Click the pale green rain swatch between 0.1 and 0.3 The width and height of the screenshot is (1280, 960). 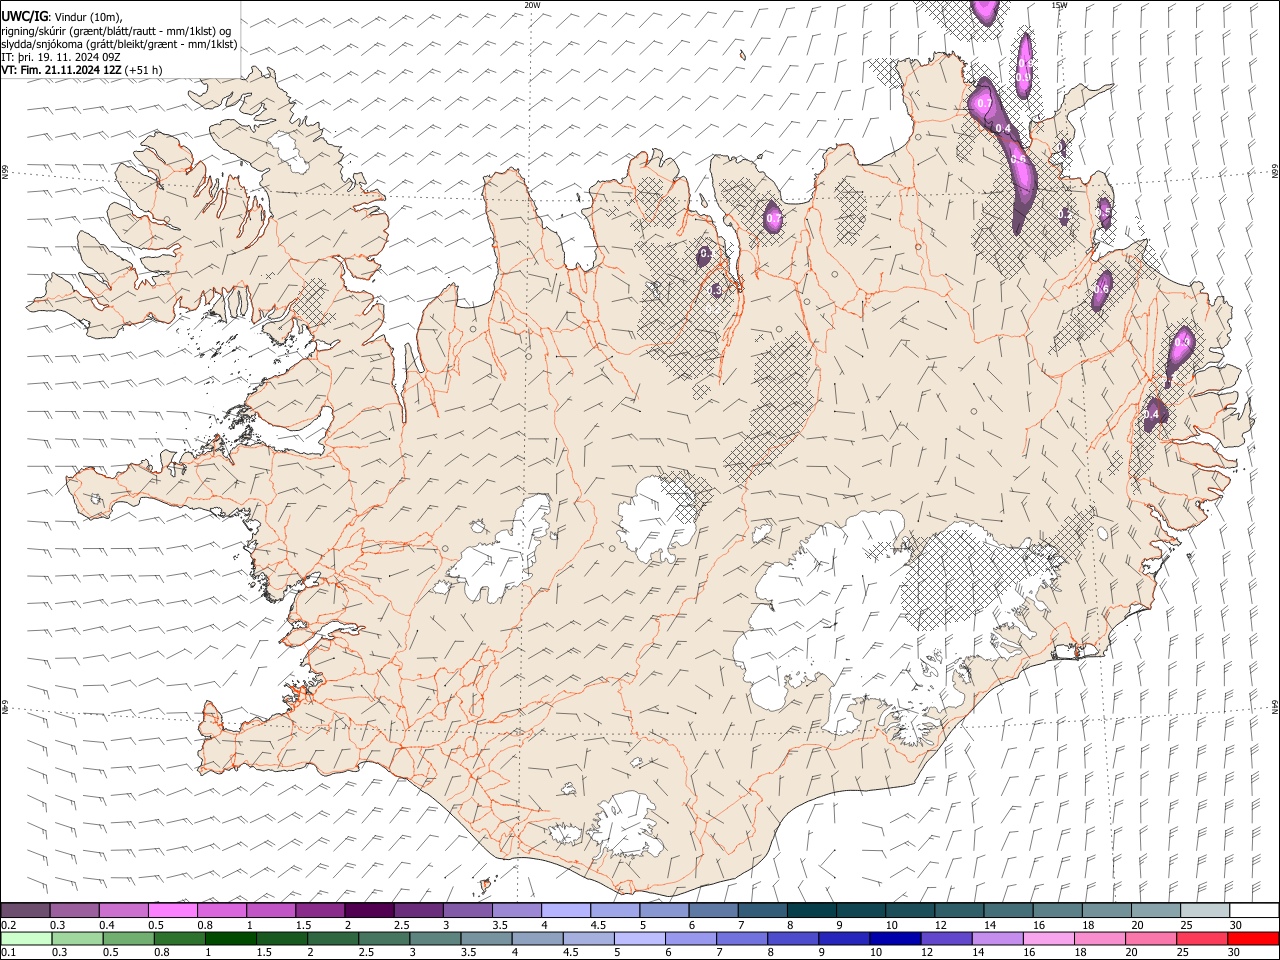pyautogui.click(x=26, y=938)
